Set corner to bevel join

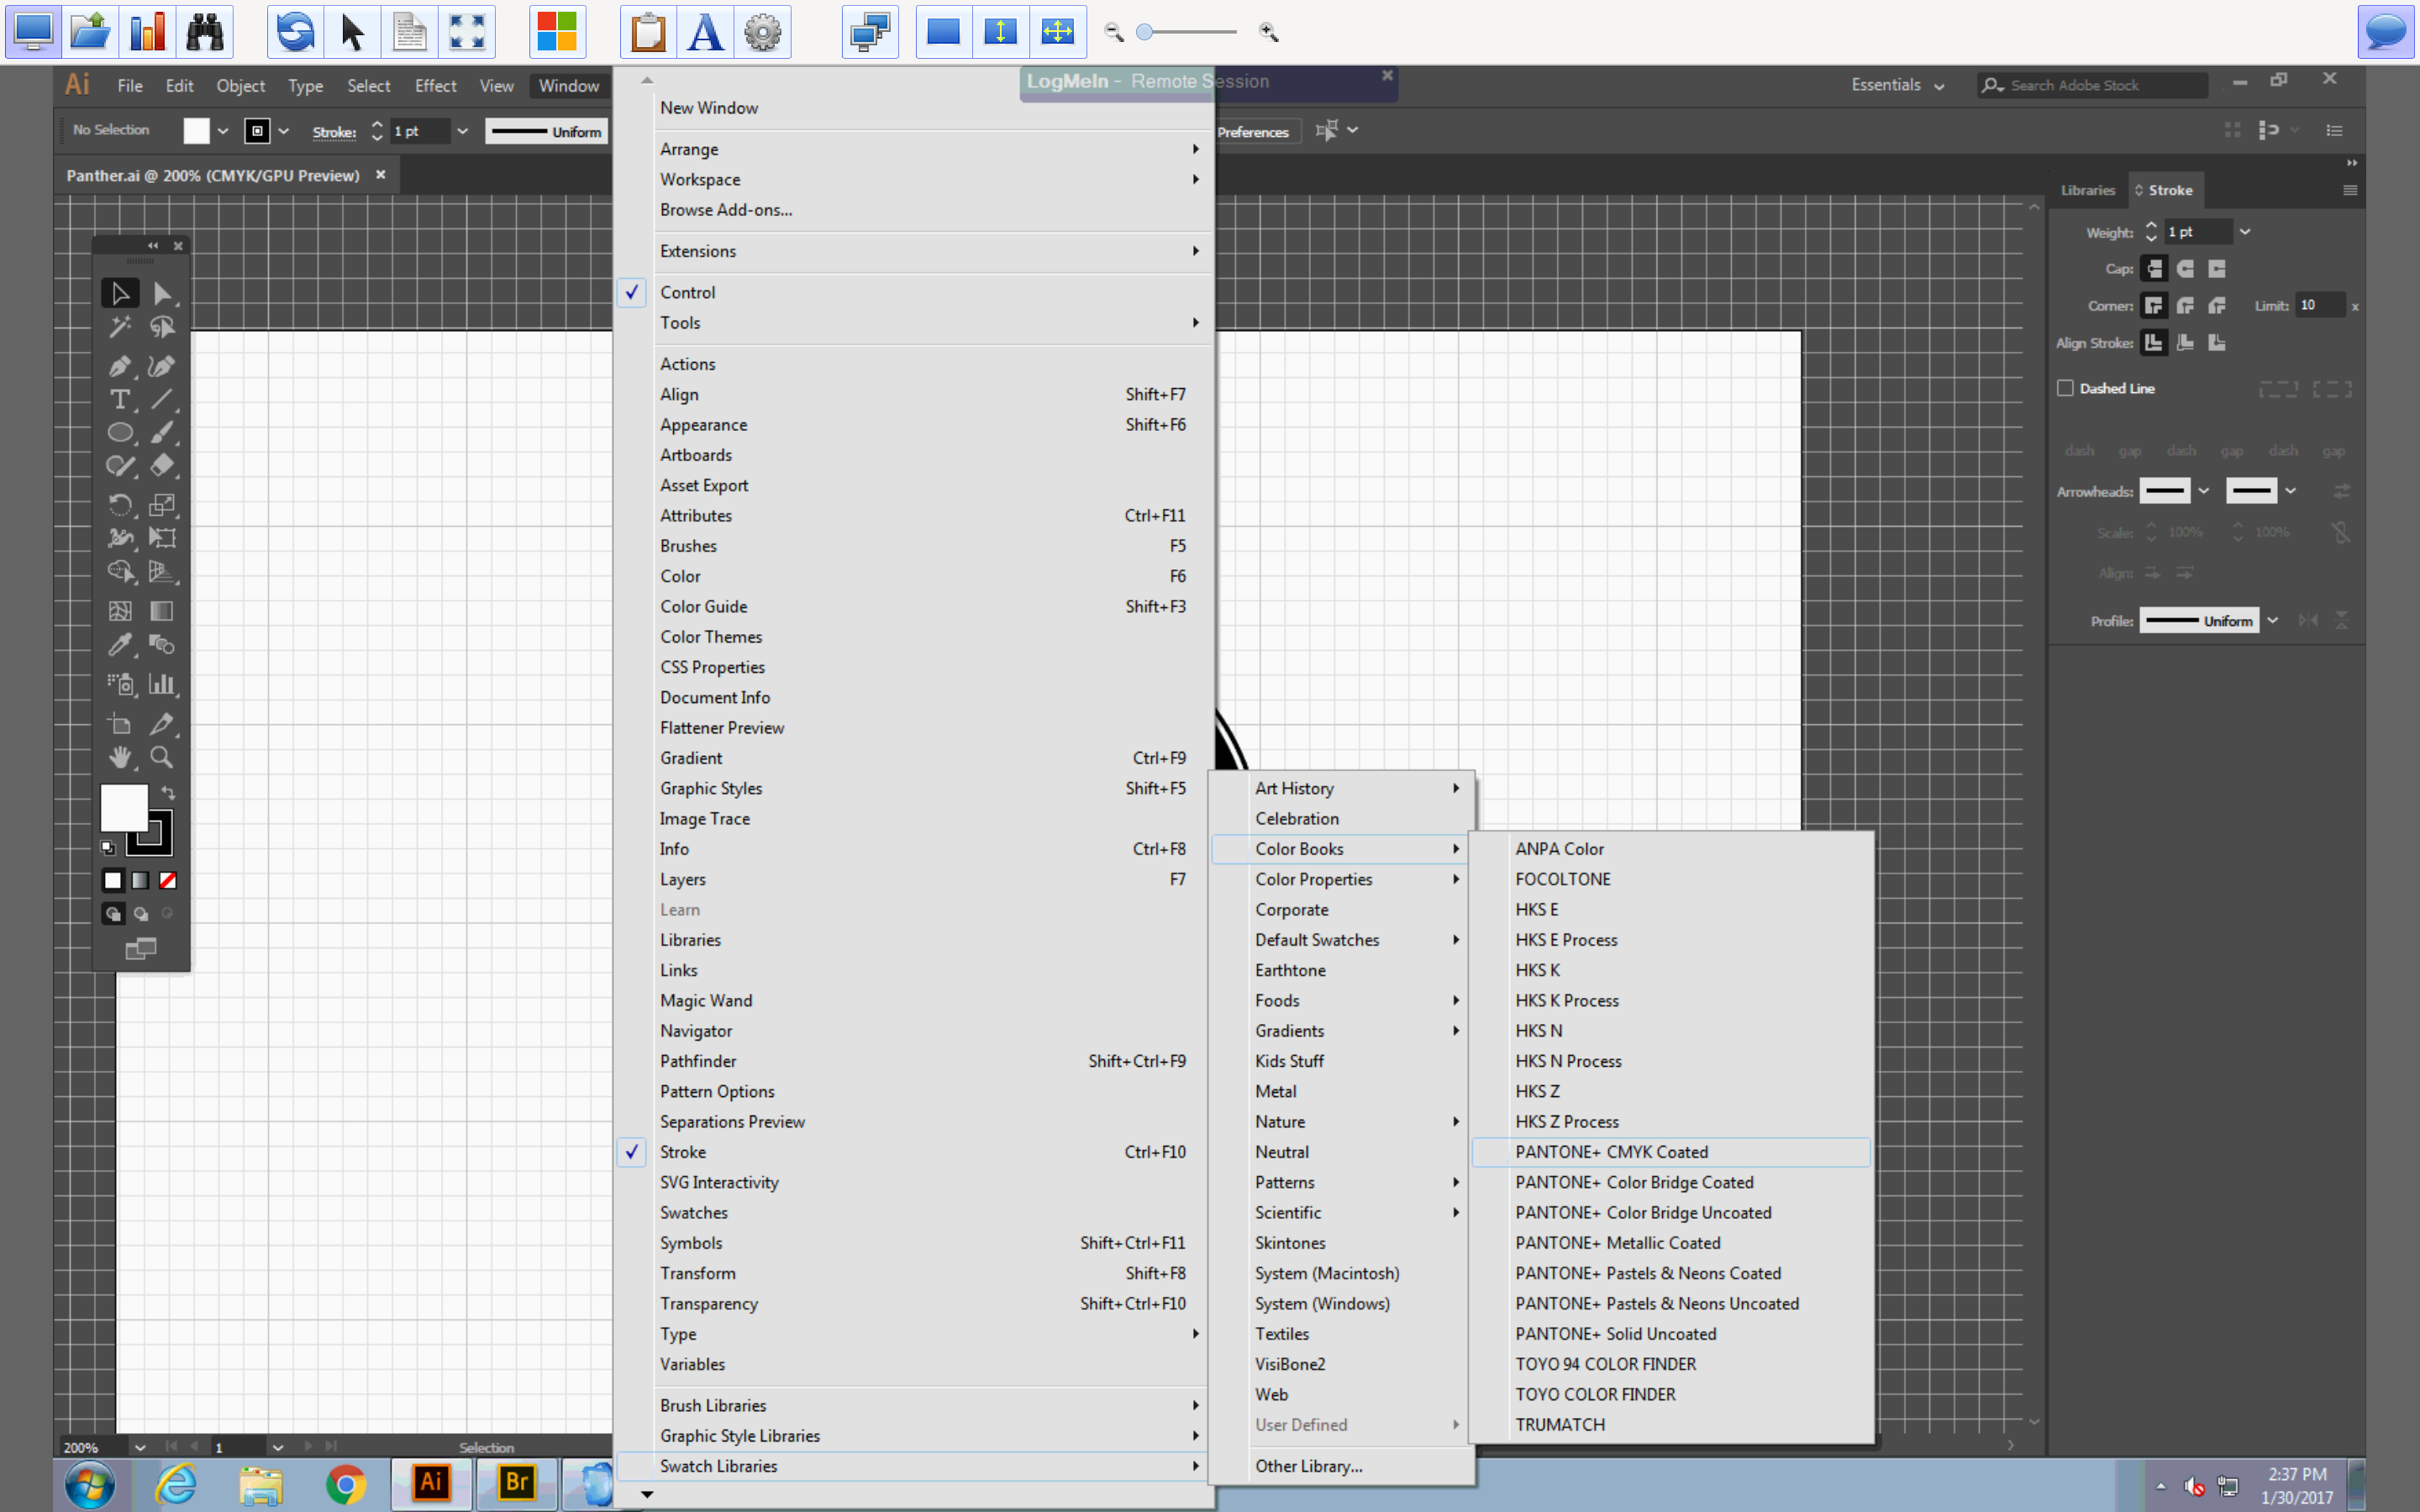click(2217, 305)
